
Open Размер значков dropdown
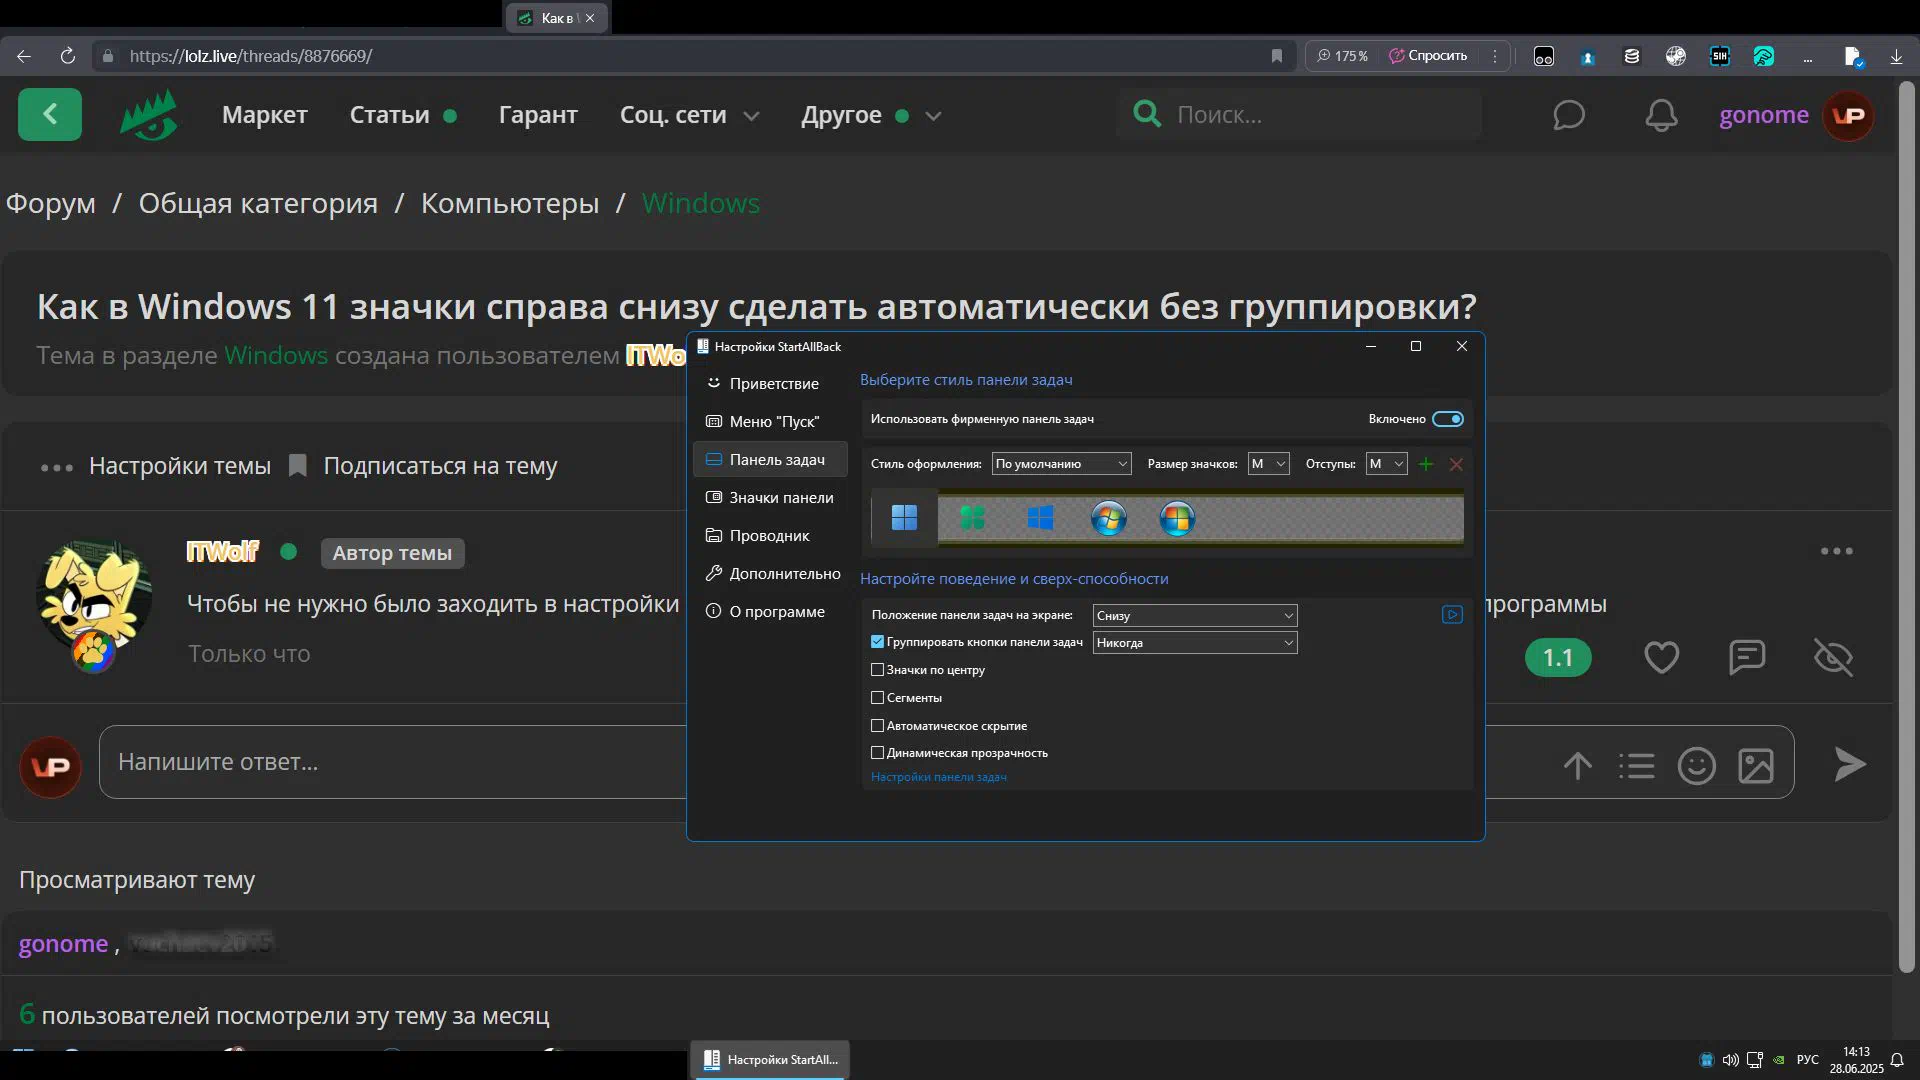1268,464
